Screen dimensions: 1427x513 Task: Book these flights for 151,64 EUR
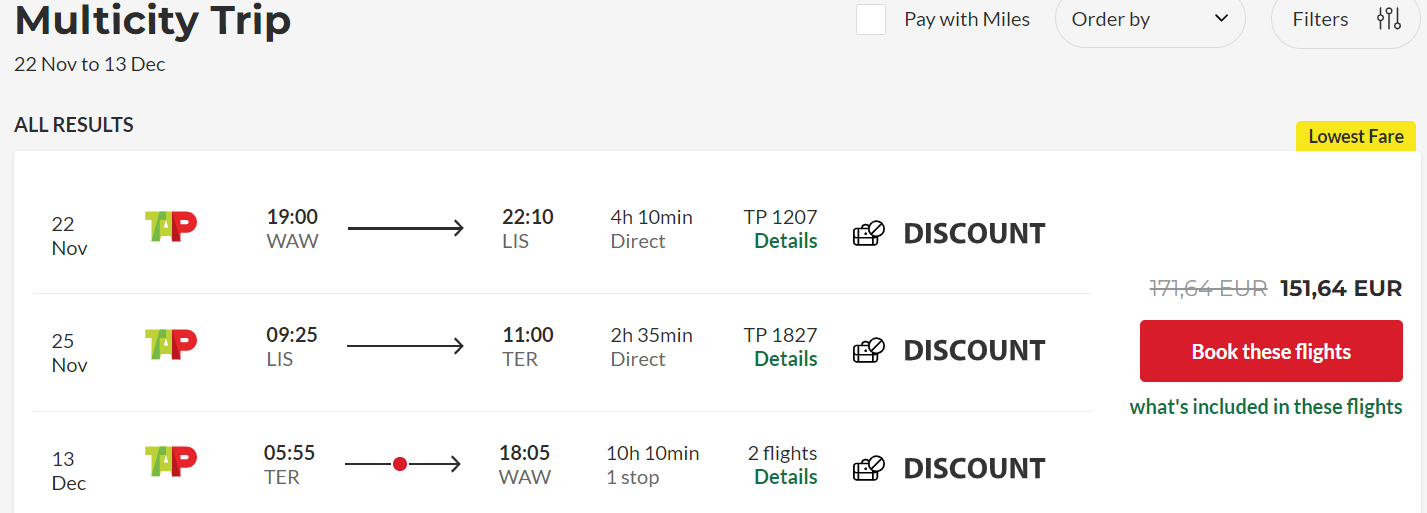[x=1271, y=351]
